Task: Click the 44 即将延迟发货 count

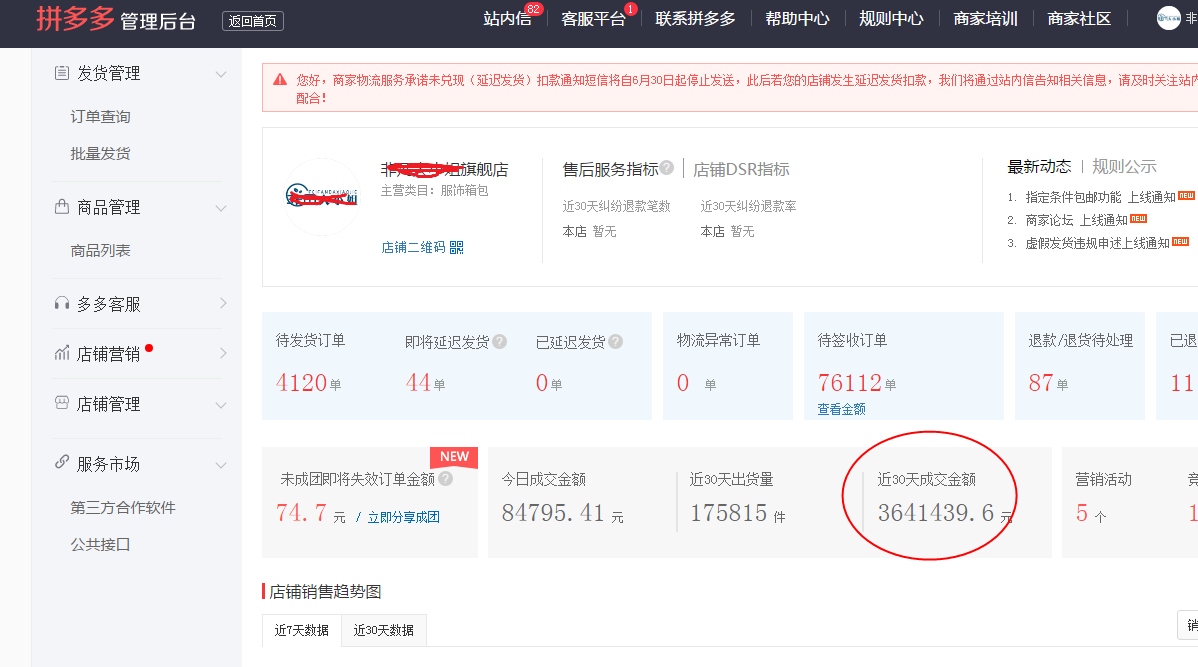Action: tap(418, 383)
